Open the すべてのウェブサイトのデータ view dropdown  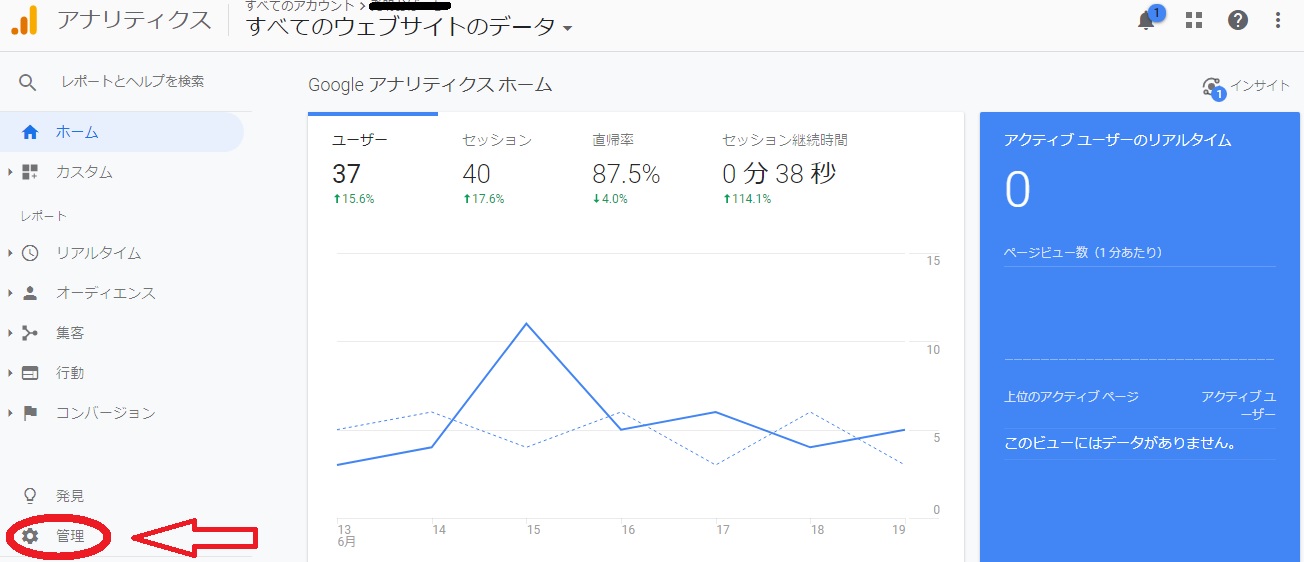410,28
